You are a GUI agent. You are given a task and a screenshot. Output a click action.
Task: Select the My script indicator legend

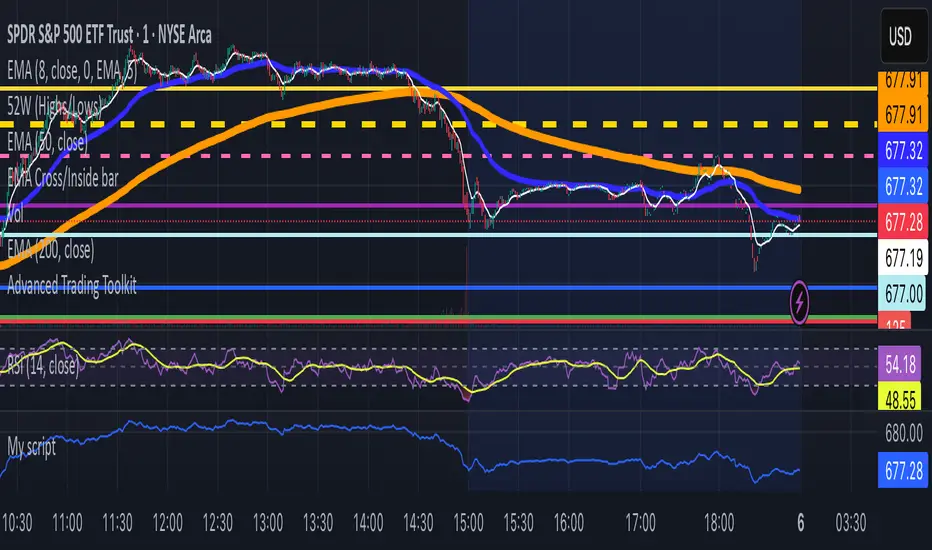(32, 446)
